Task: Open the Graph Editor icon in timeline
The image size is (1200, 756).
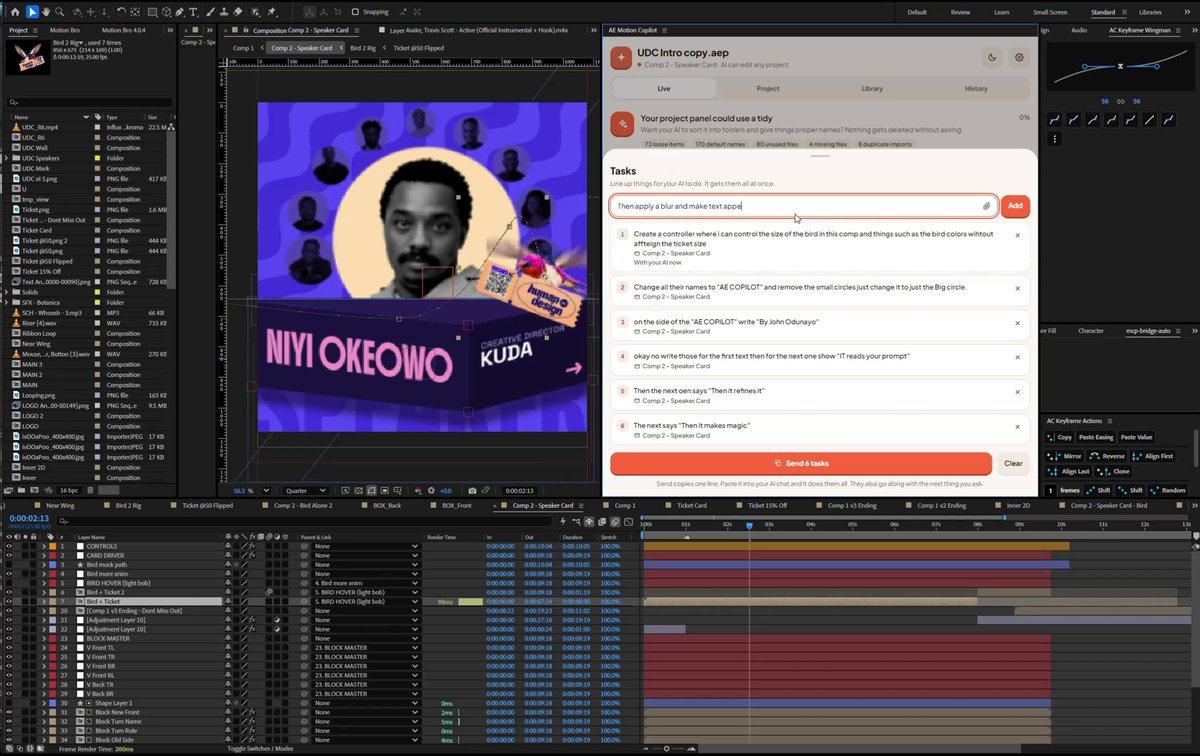Action: coord(630,521)
